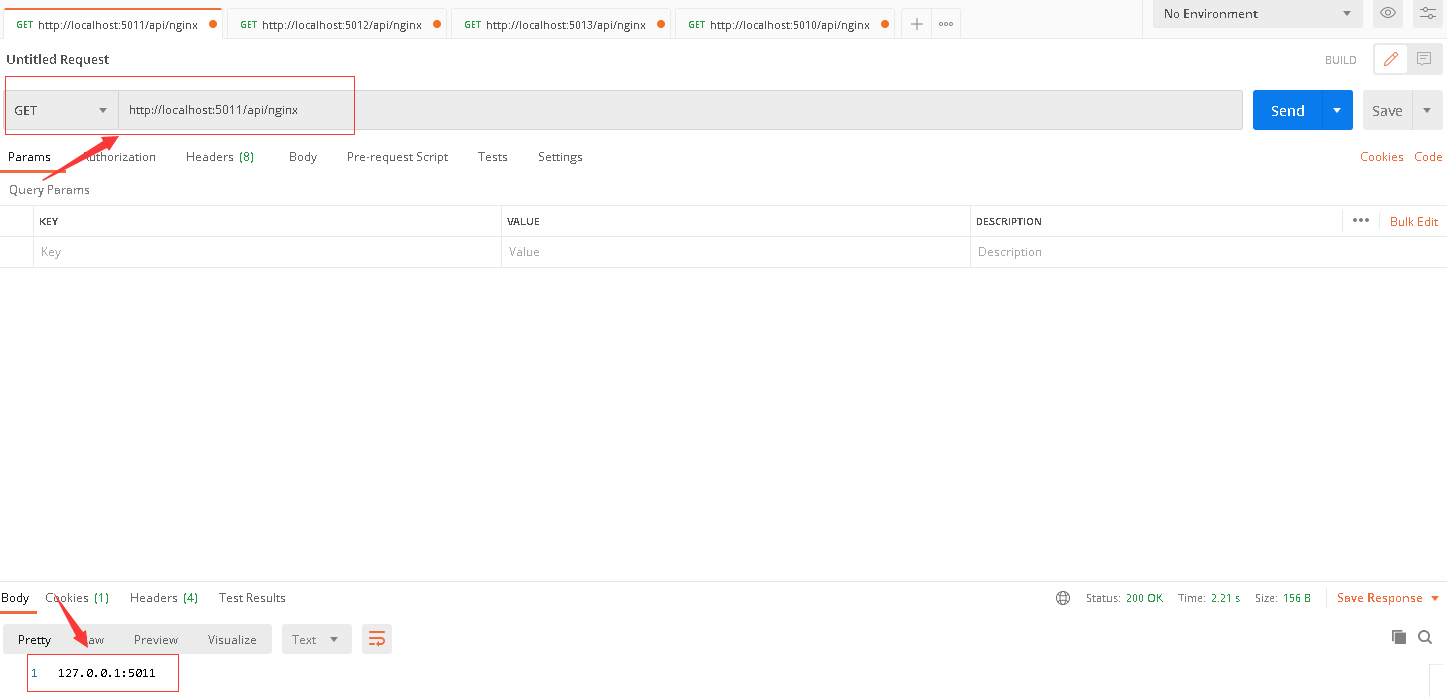Switch to build mode pencil icon
The width and height of the screenshot is (1447, 697).
point(1390,59)
